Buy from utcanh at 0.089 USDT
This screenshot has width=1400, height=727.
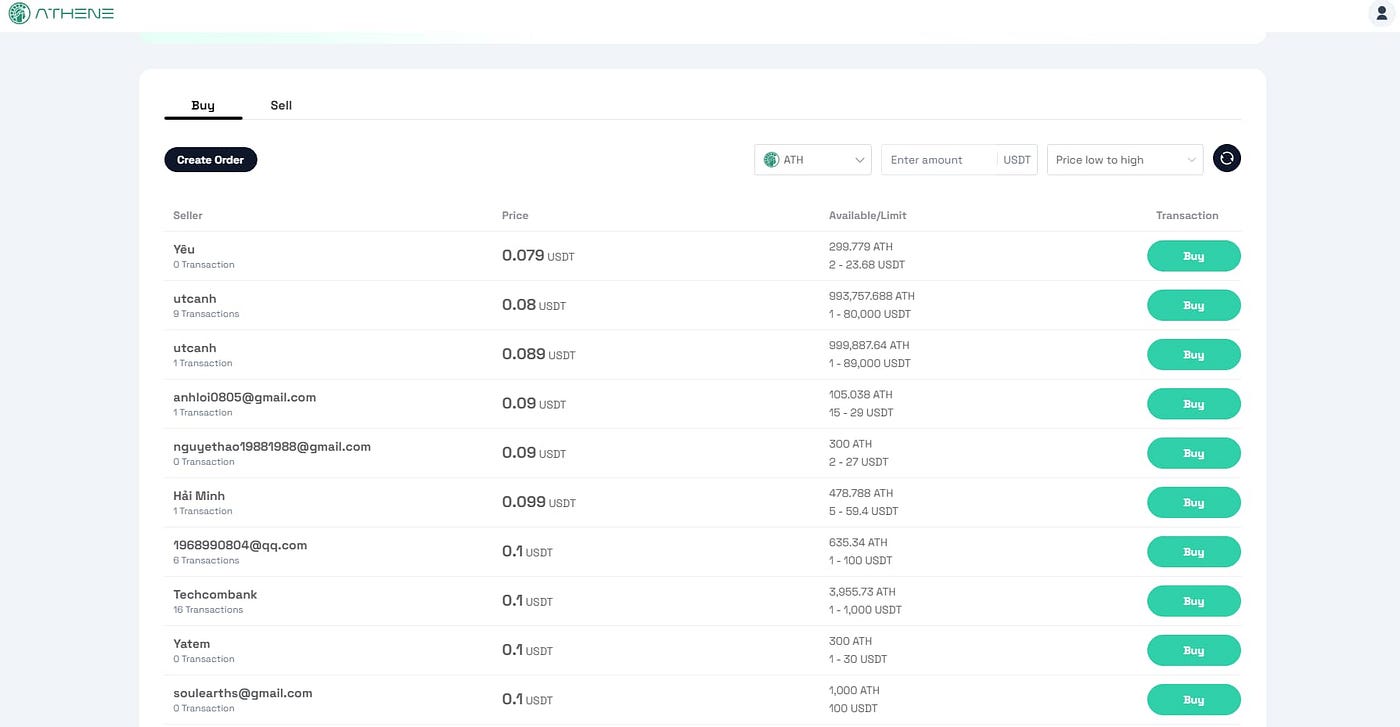coord(1194,354)
